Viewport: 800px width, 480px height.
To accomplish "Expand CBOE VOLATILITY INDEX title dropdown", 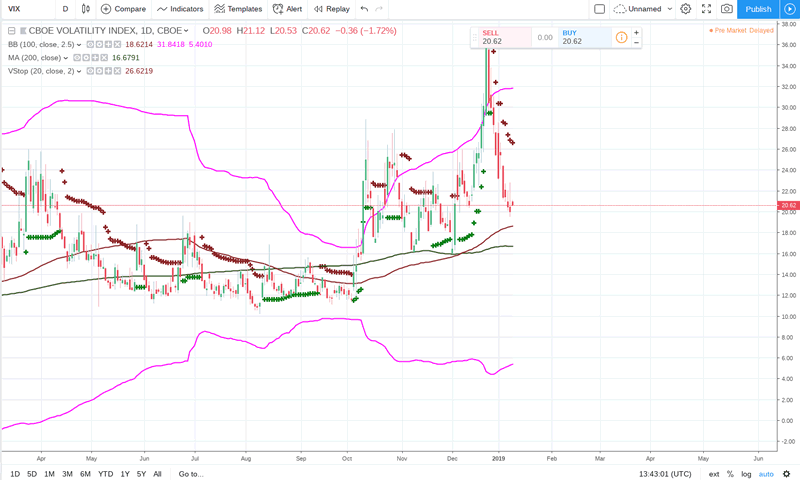I will click(x=186, y=31).
